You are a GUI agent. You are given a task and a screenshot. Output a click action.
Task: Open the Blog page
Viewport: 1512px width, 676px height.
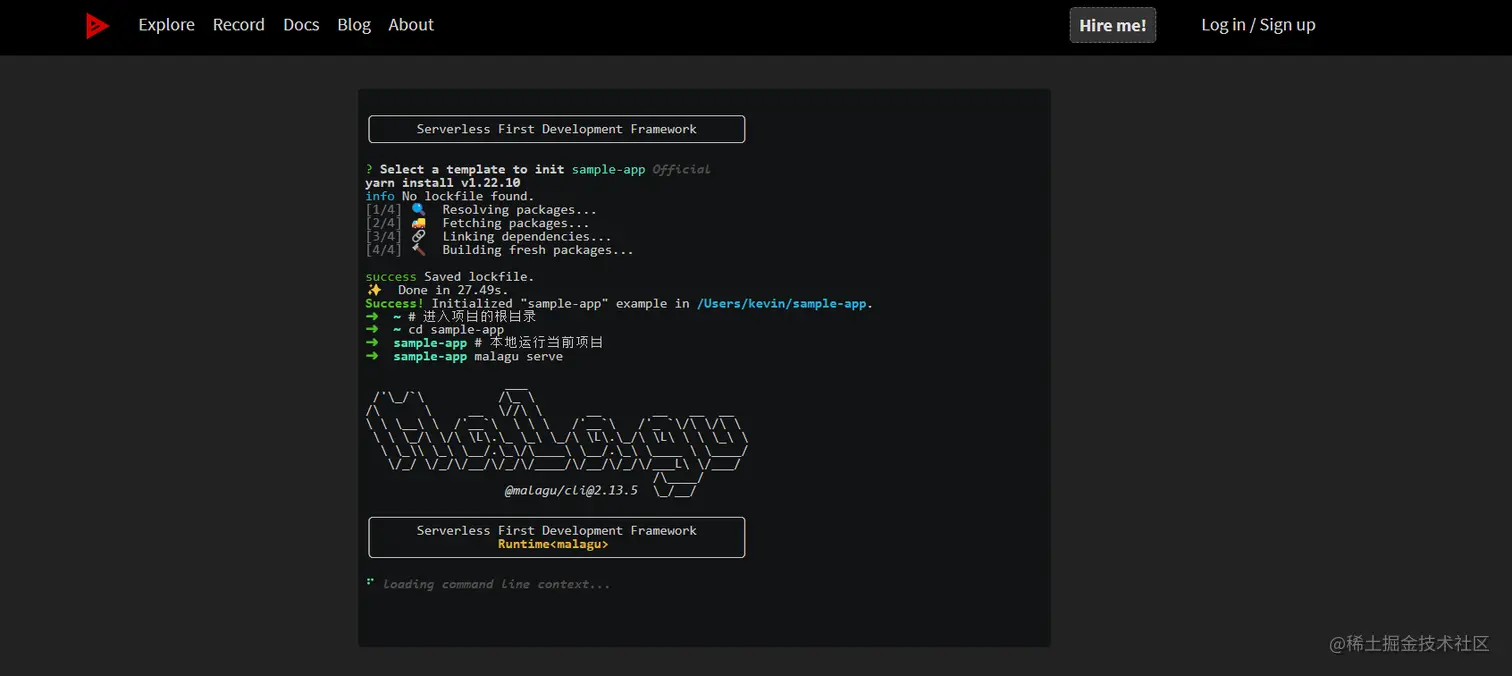click(x=354, y=25)
